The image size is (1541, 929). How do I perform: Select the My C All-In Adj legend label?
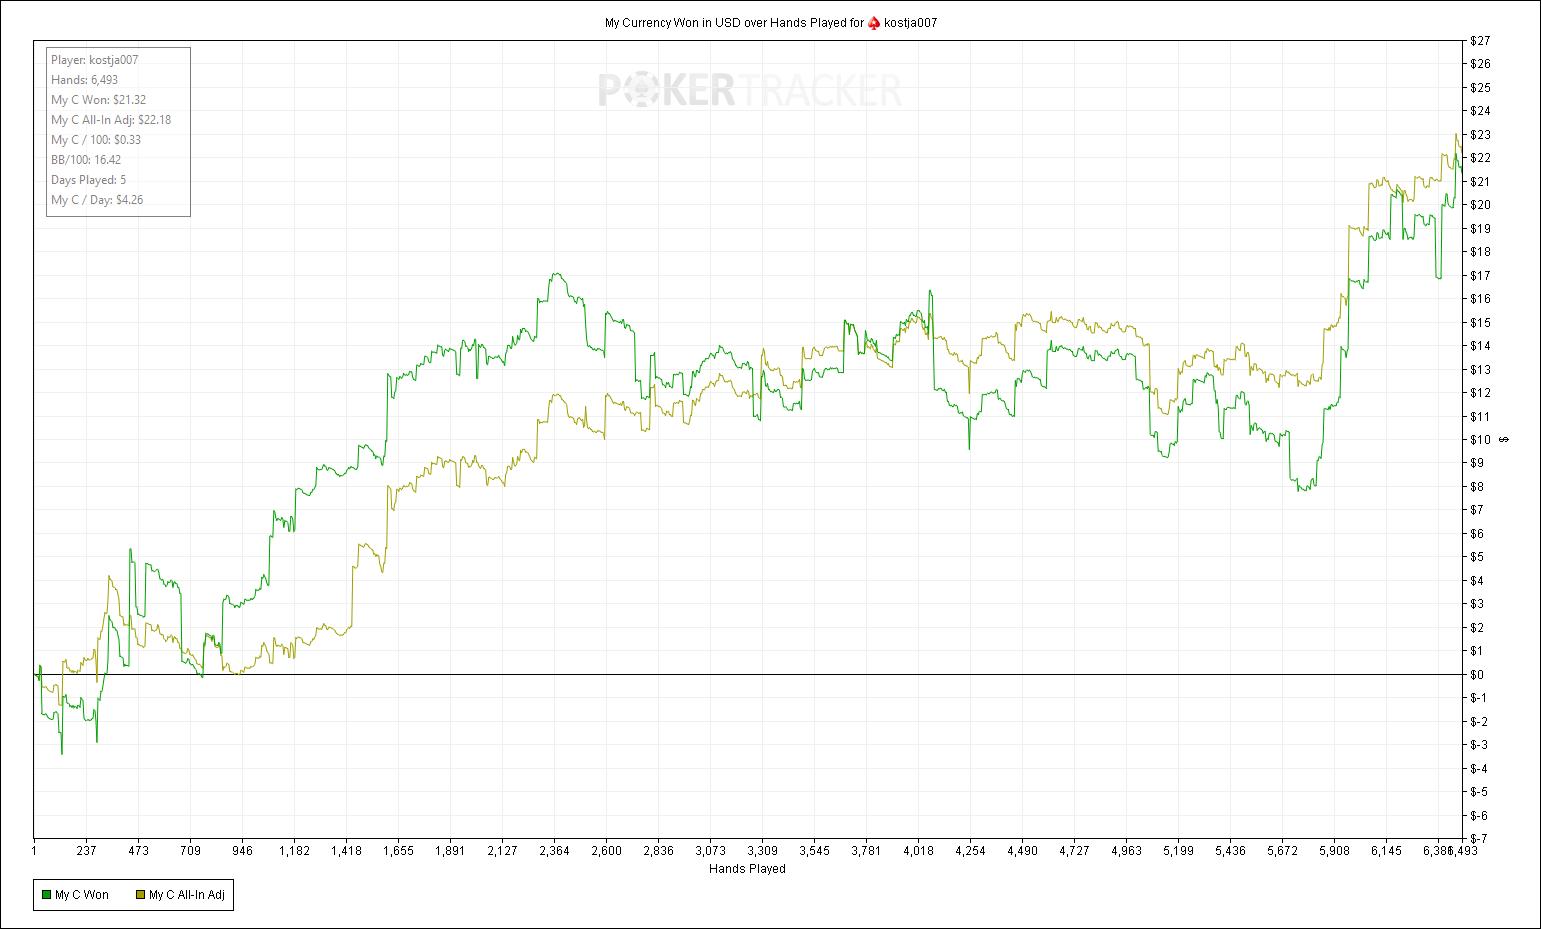[x=188, y=895]
